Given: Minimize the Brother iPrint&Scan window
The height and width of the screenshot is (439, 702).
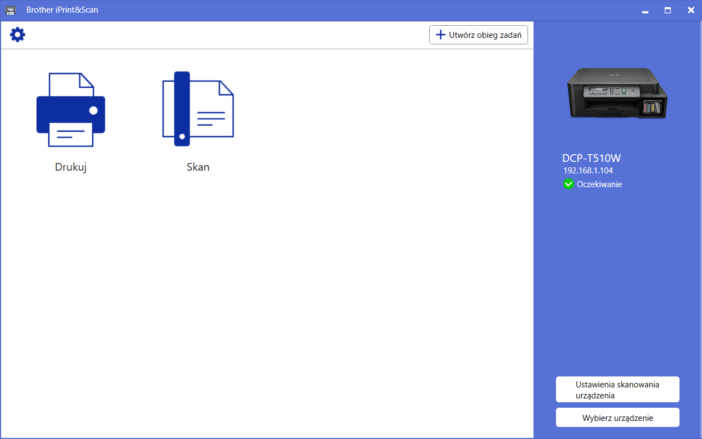Looking at the screenshot, I should (645, 10).
